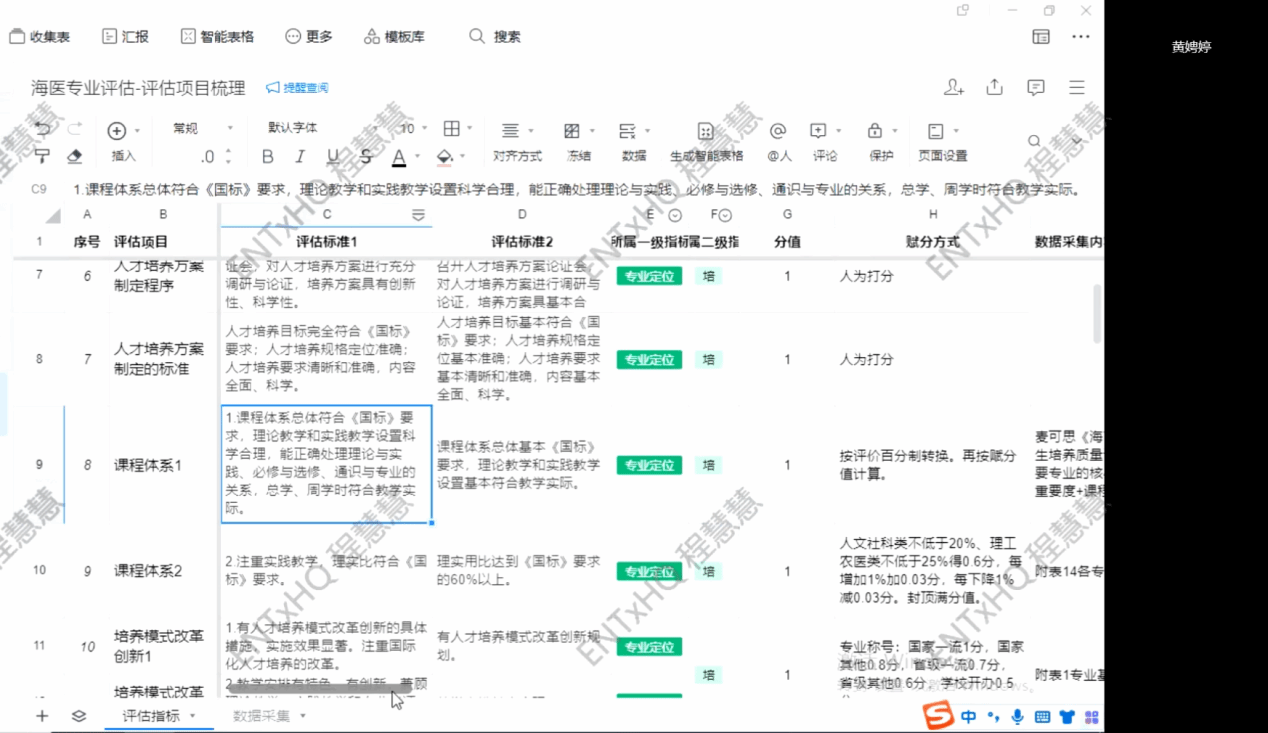Open the 模板库 menu item
This screenshot has width=1268, height=733.
click(x=394, y=37)
